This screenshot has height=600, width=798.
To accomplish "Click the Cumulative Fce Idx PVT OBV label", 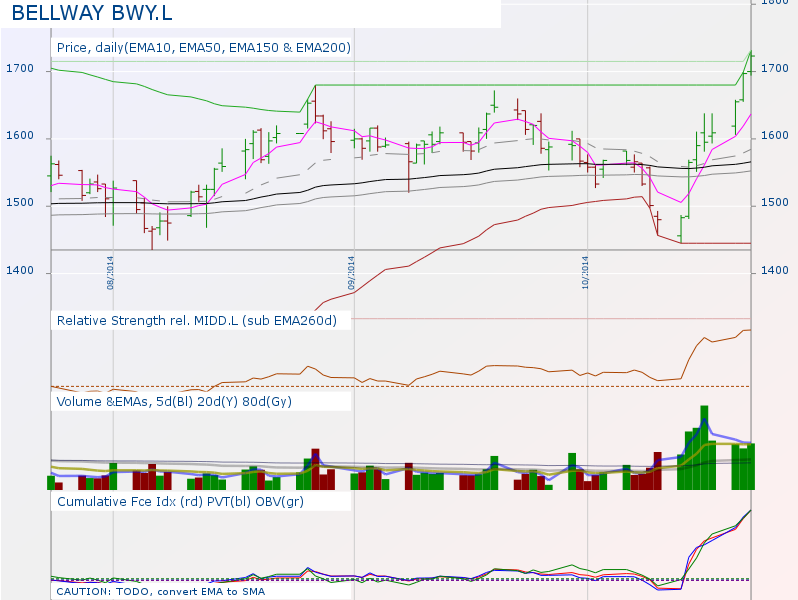I will [x=180, y=502].
